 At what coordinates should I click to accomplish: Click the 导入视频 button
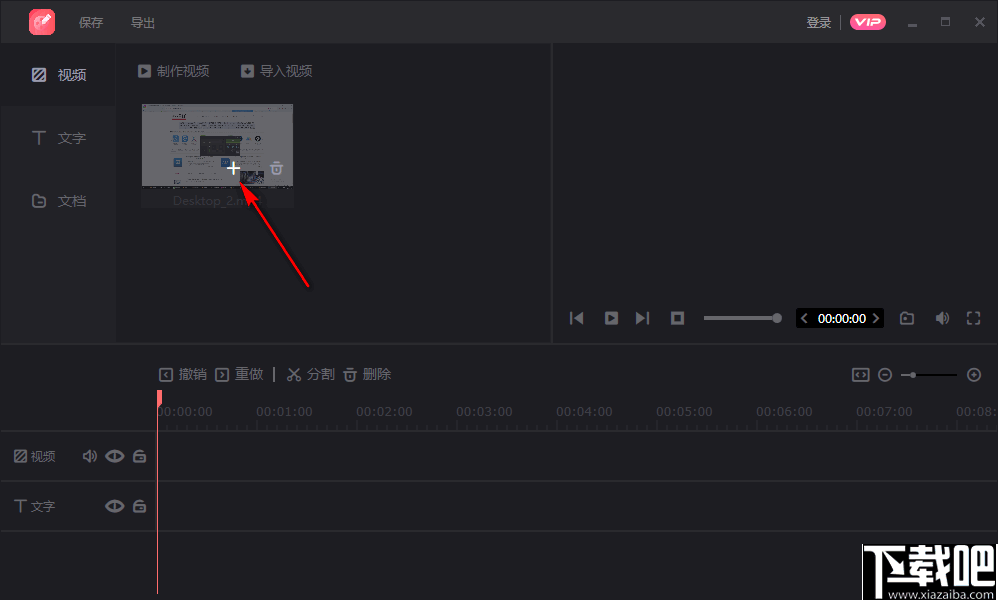[277, 71]
